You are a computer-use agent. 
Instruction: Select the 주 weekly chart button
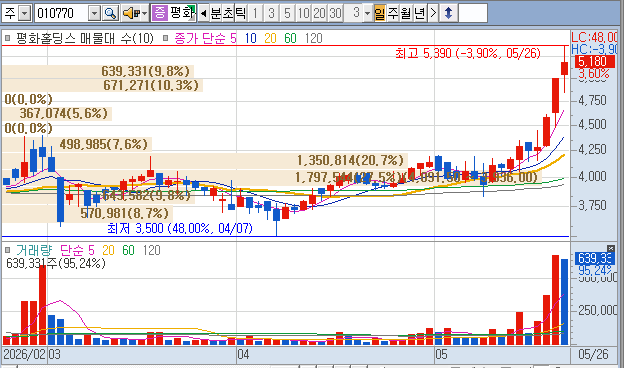coord(392,14)
